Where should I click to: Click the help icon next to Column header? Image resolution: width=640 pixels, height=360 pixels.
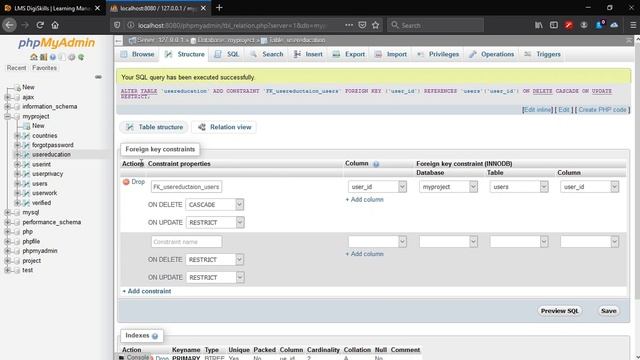(376, 164)
